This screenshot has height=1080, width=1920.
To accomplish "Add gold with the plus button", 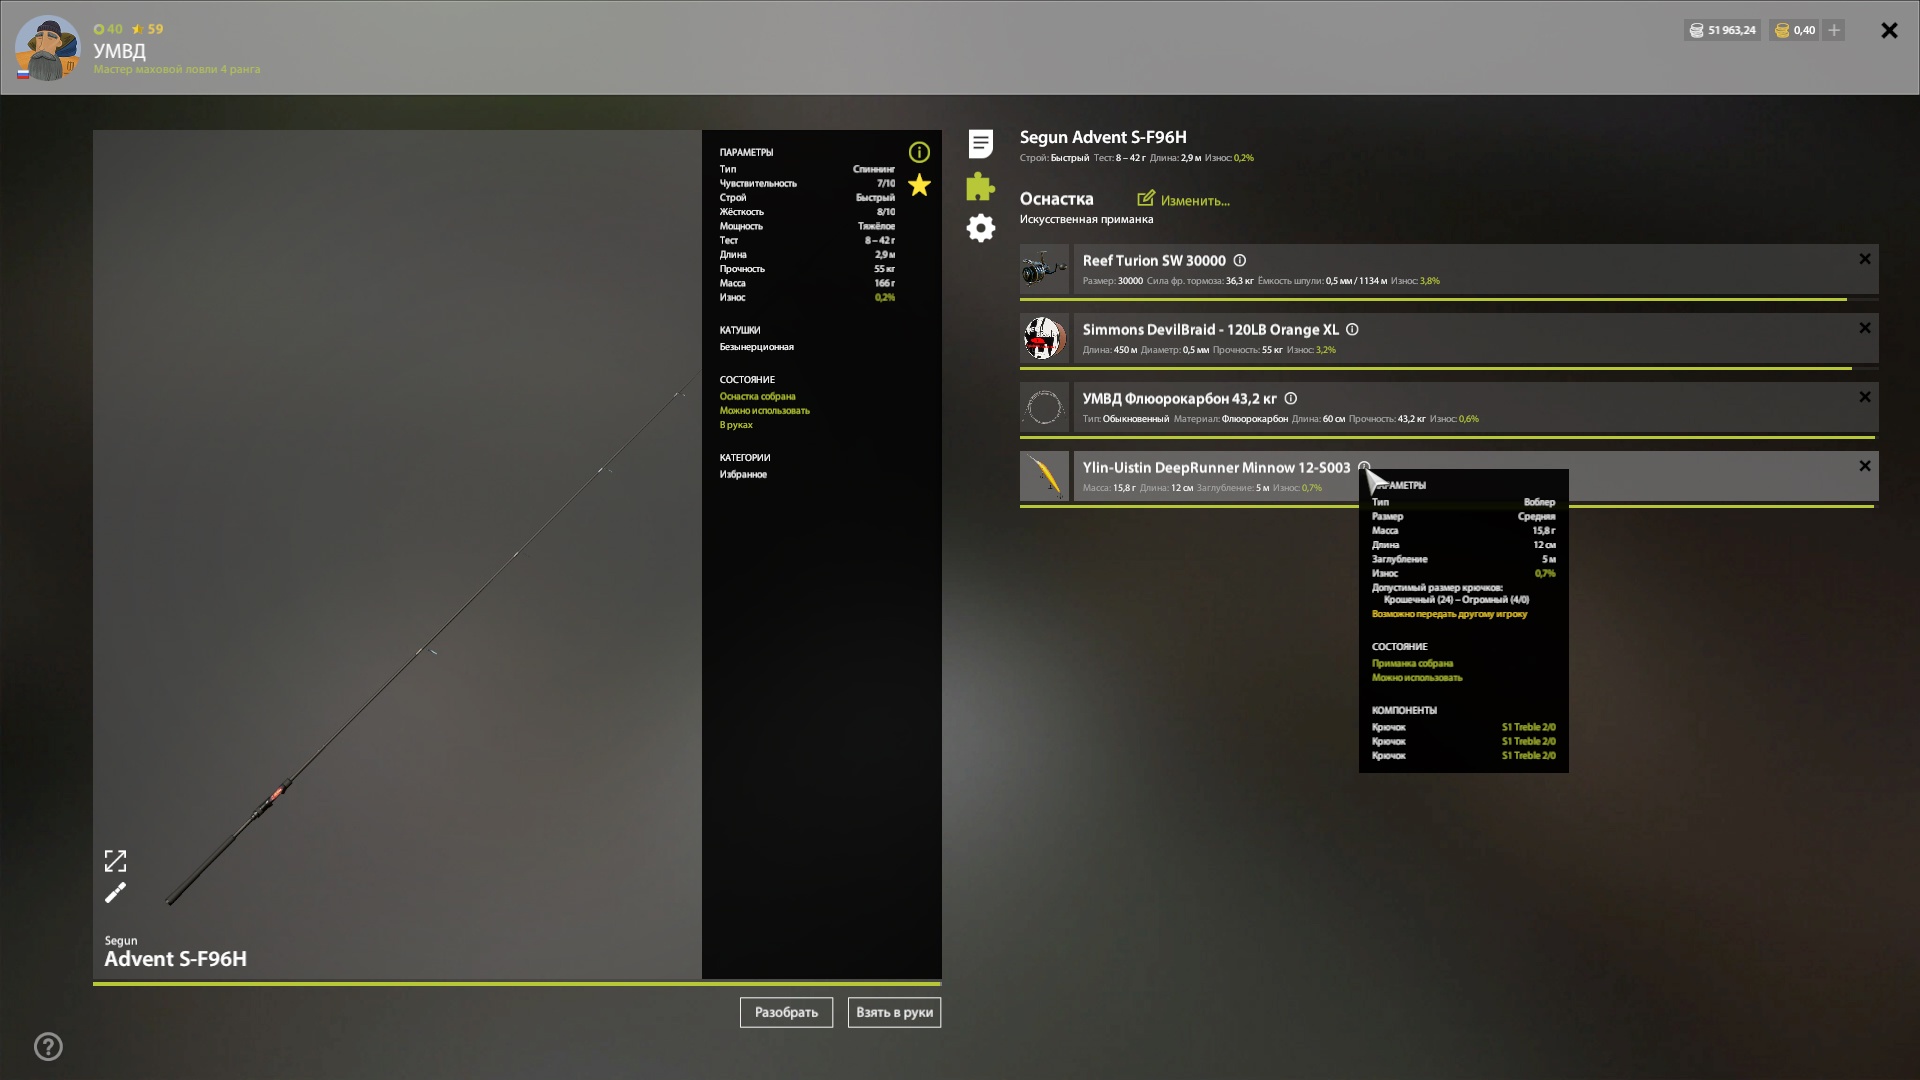I will [1834, 30].
